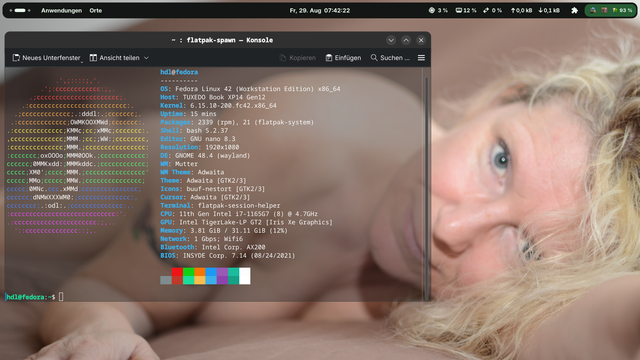Open the puzzle-piece extensions icon
640x360 pixels.
574,11
